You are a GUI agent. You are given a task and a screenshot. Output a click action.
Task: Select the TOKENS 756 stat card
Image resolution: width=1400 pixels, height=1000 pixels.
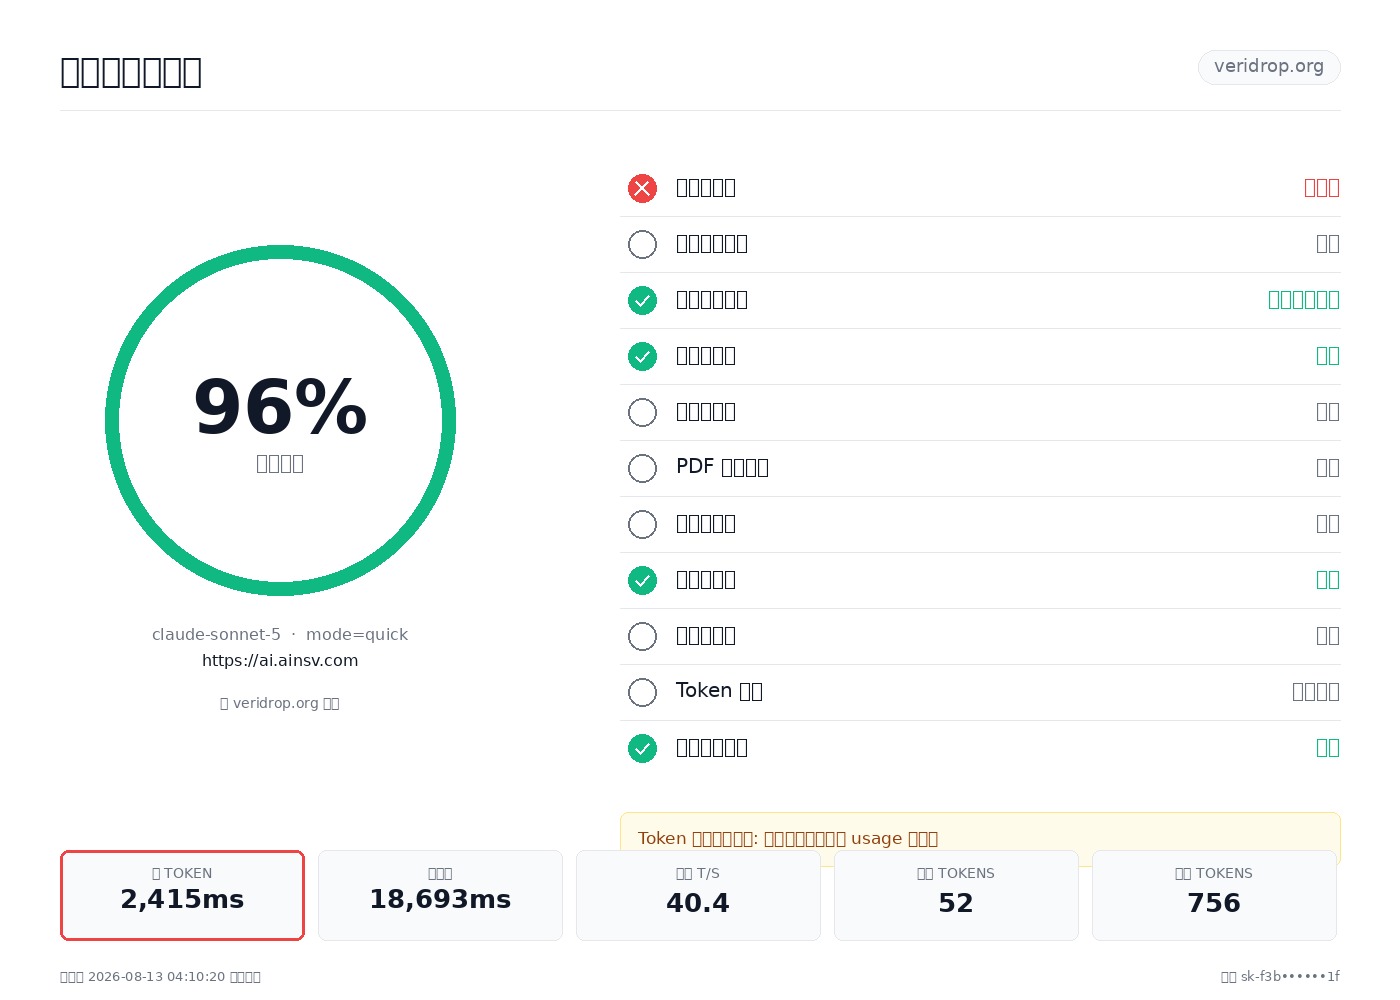(x=1214, y=895)
